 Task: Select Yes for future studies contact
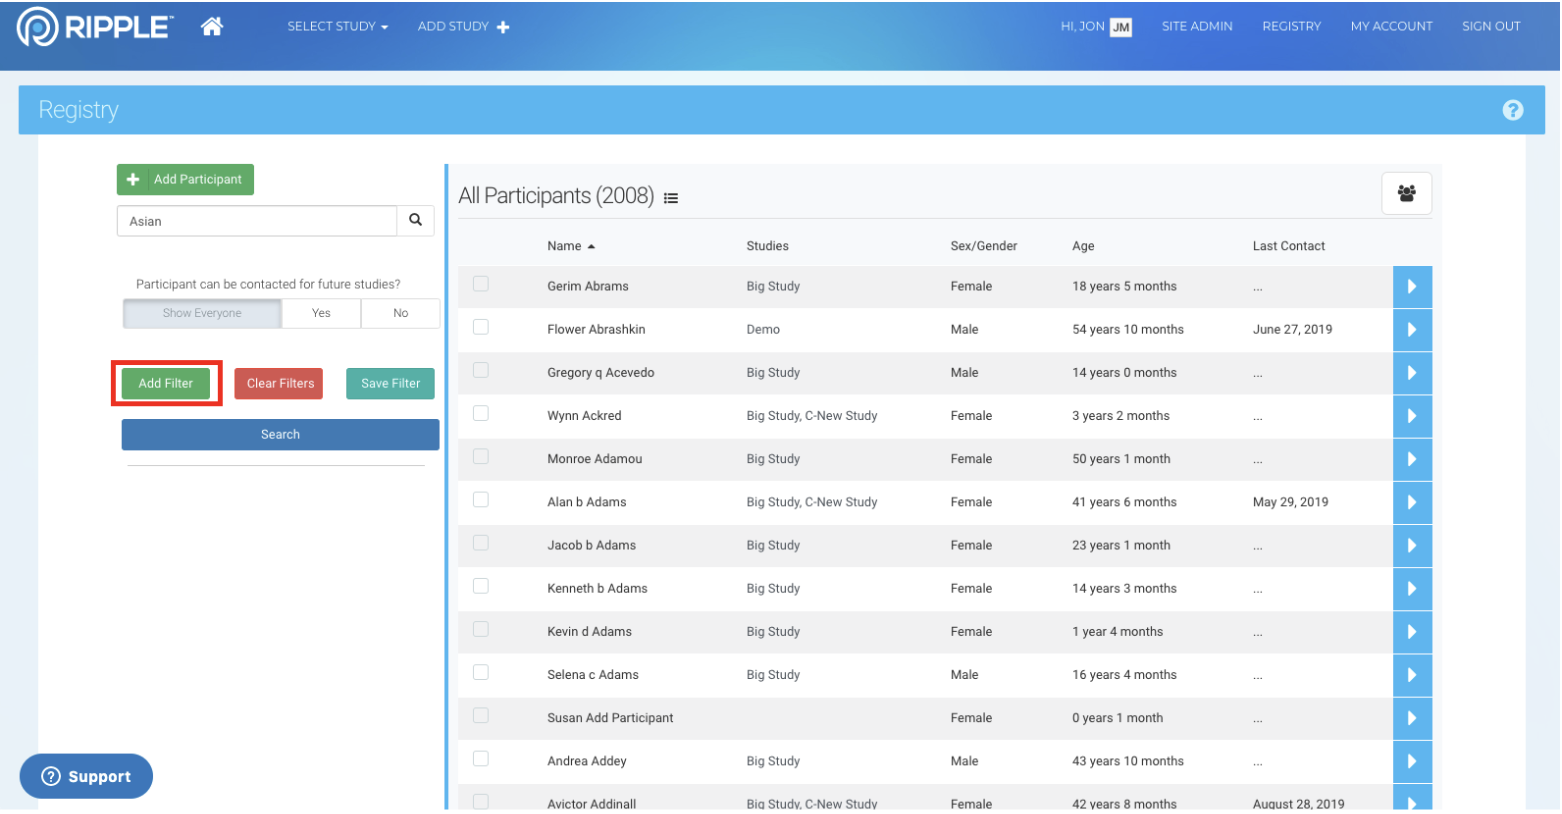[x=321, y=313]
